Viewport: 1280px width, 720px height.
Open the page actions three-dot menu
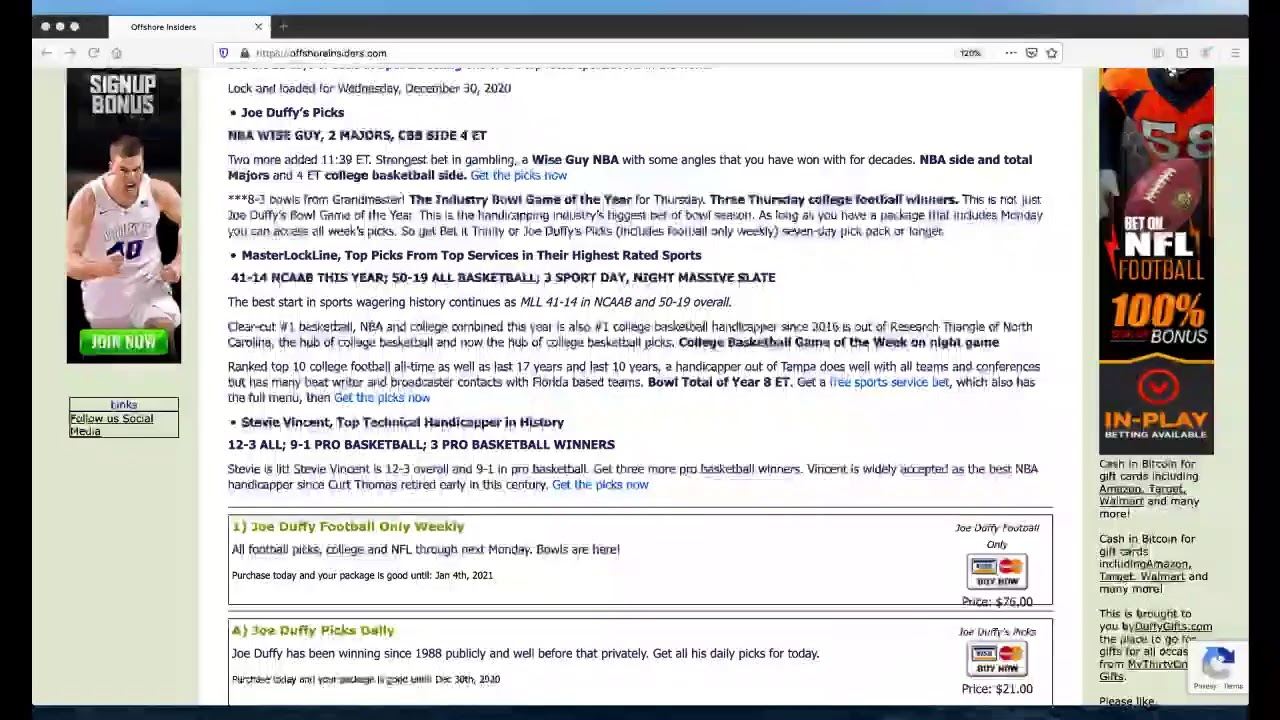1011,53
